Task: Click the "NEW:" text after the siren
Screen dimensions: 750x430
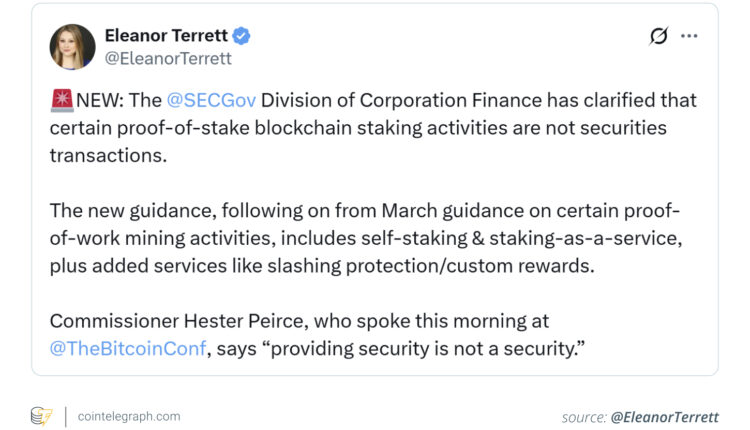Action: tap(96, 101)
